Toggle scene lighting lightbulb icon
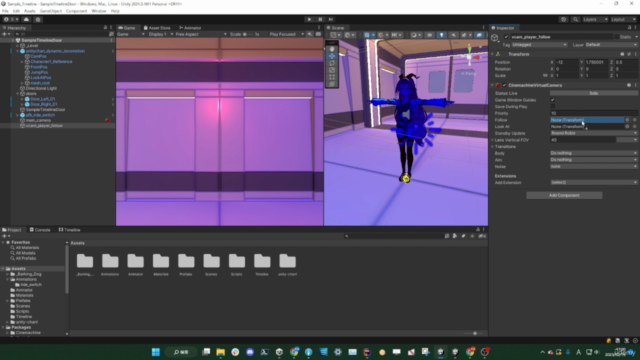The image size is (640, 360). point(441,35)
